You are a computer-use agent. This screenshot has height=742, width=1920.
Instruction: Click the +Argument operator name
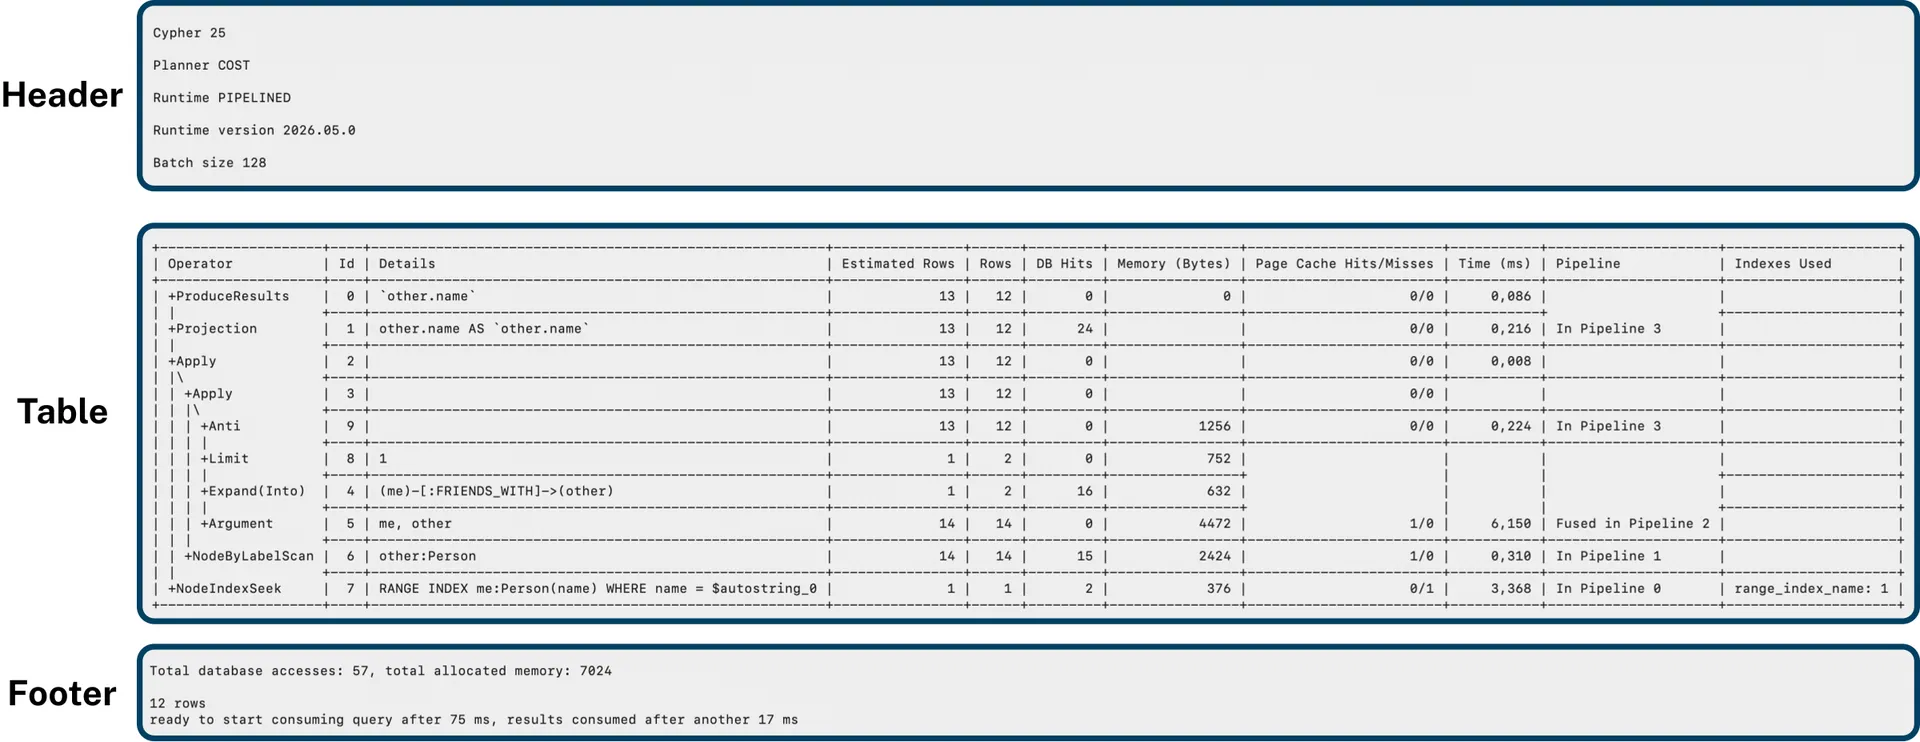236,524
